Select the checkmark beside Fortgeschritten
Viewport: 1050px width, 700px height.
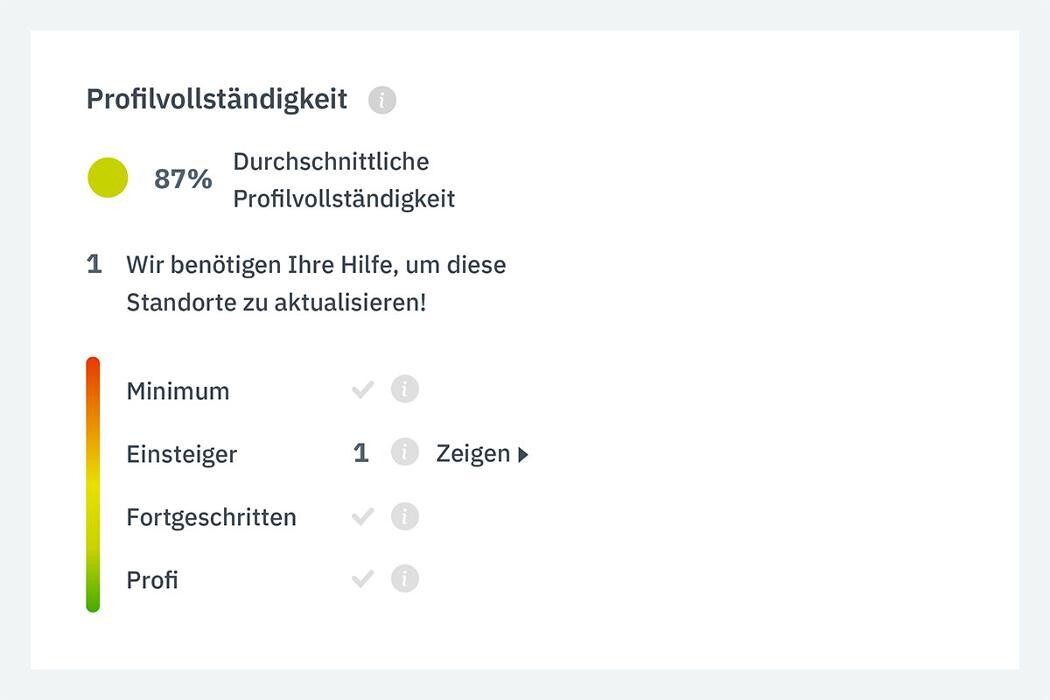(x=363, y=516)
